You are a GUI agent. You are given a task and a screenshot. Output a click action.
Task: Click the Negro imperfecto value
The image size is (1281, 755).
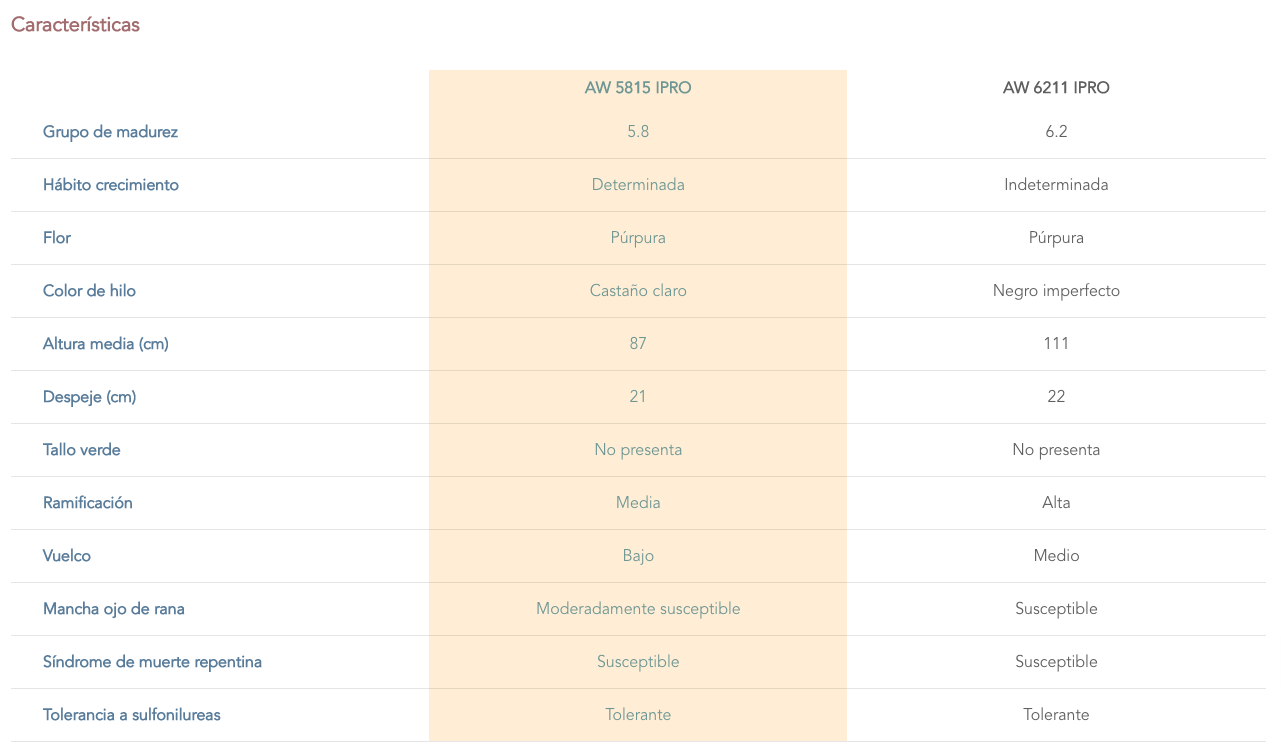pyautogui.click(x=1056, y=291)
